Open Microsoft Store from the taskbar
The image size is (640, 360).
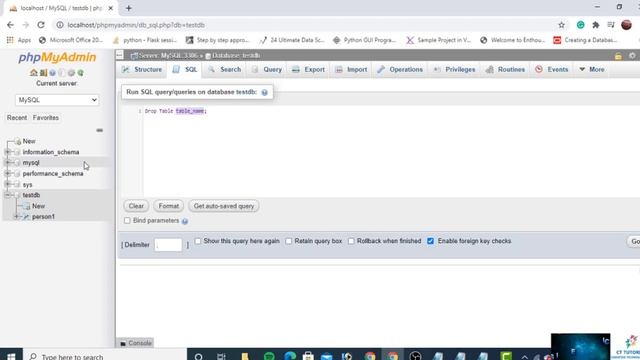pyautogui.click(x=308, y=356)
